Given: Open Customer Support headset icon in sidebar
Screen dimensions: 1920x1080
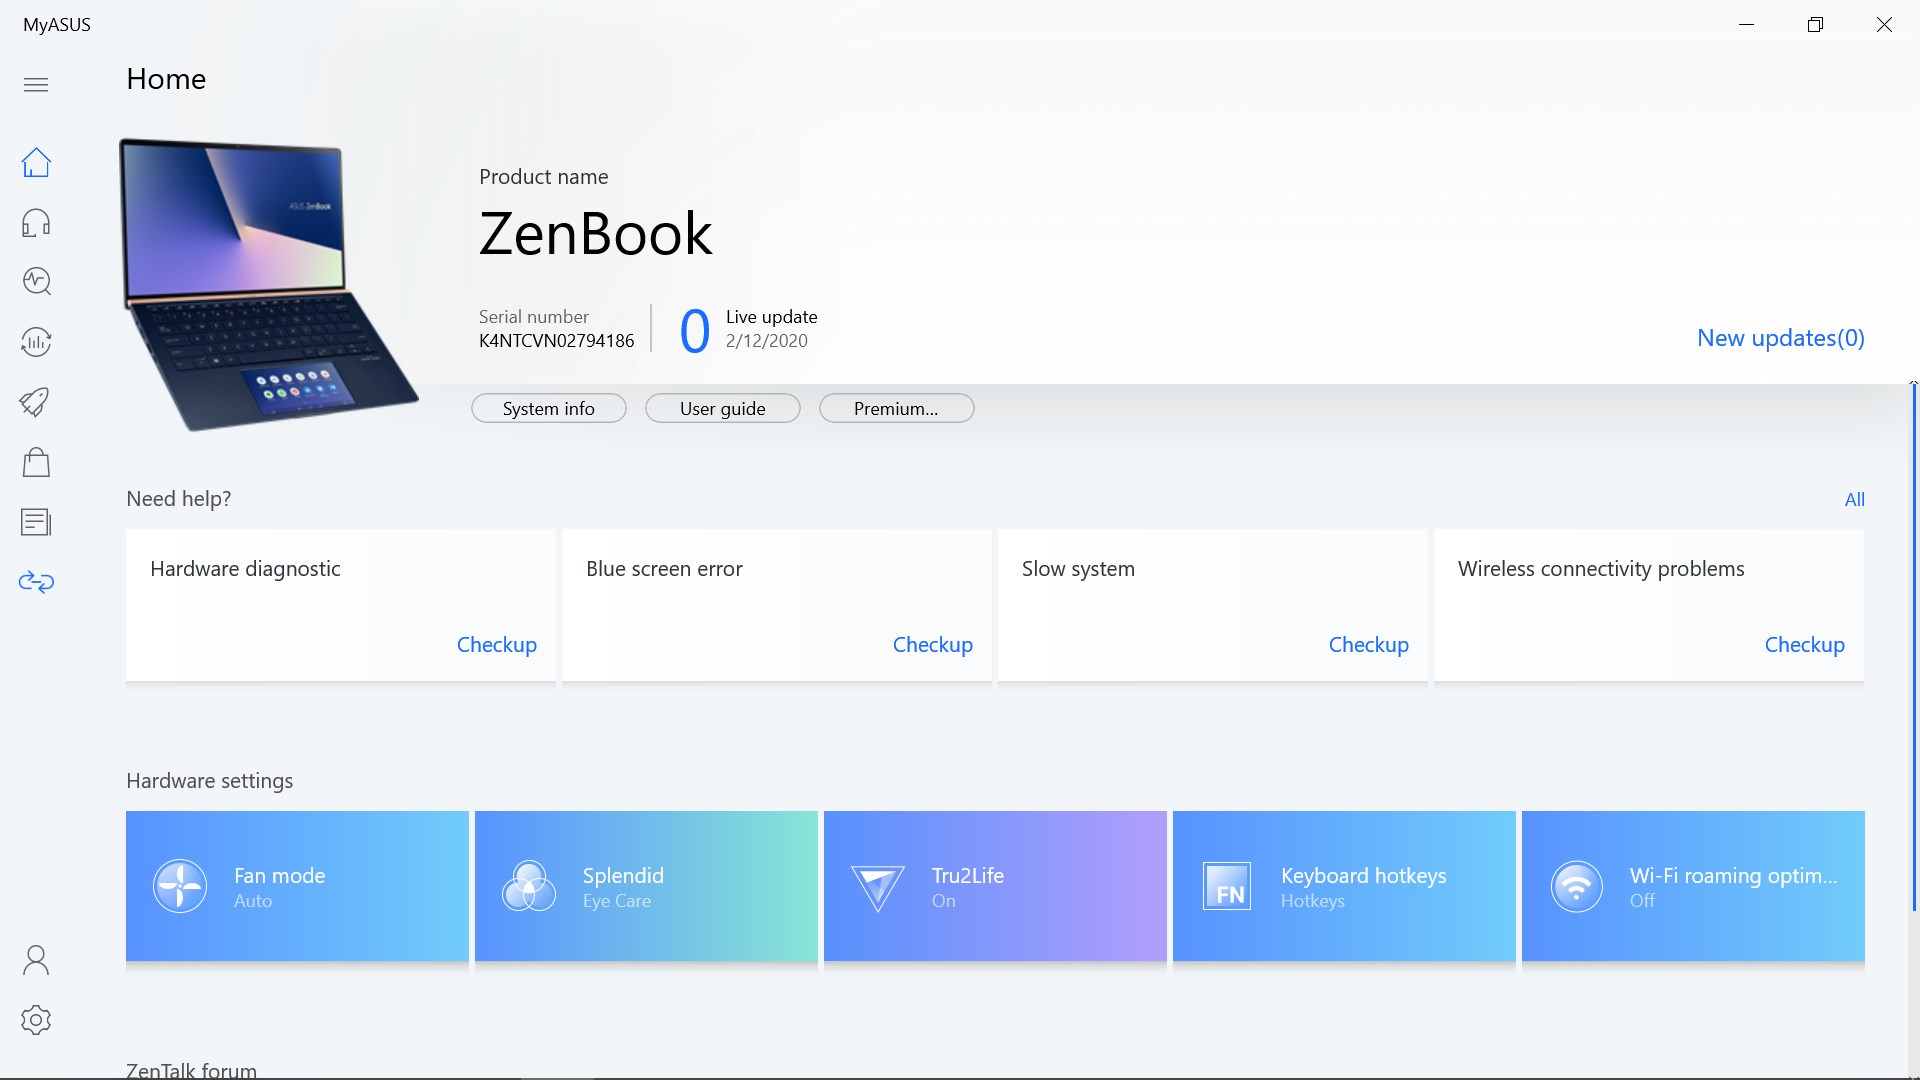Looking at the screenshot, I should [36, 222].
